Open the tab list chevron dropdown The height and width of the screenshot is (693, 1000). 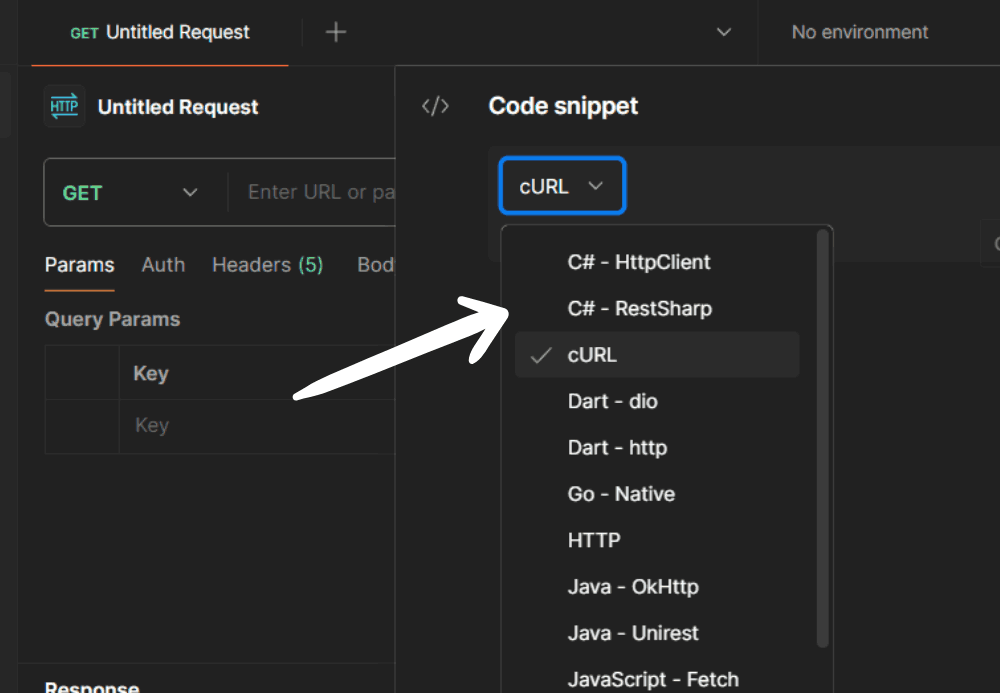[724, 32]
